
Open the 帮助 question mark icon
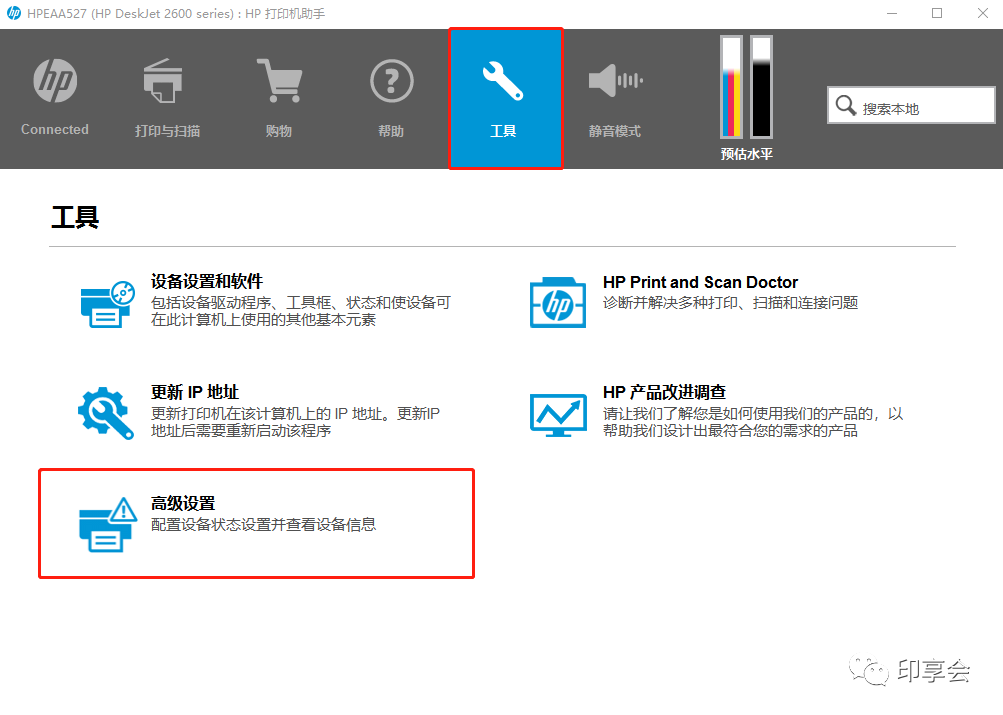click(x=391, y=81)
